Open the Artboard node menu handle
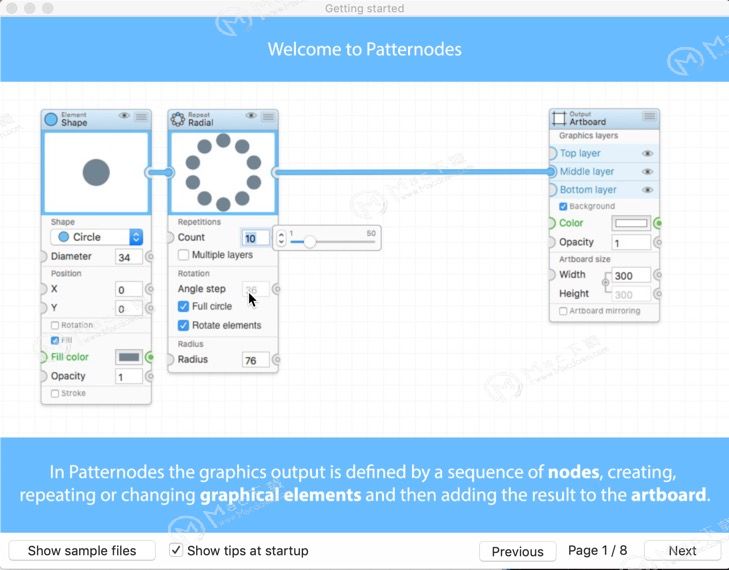729x570 pixels. pyautogui.click(x=649, y=116)
